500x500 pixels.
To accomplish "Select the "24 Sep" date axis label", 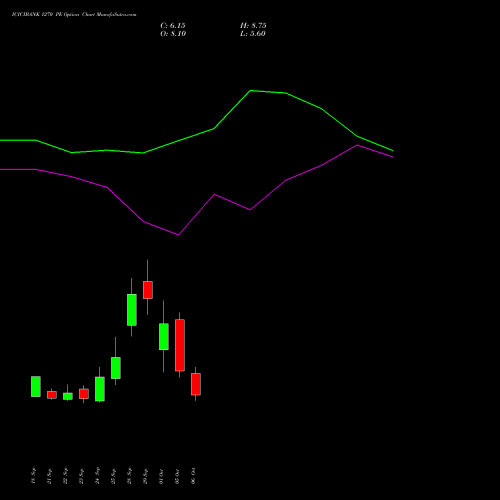I will [97, 476].
